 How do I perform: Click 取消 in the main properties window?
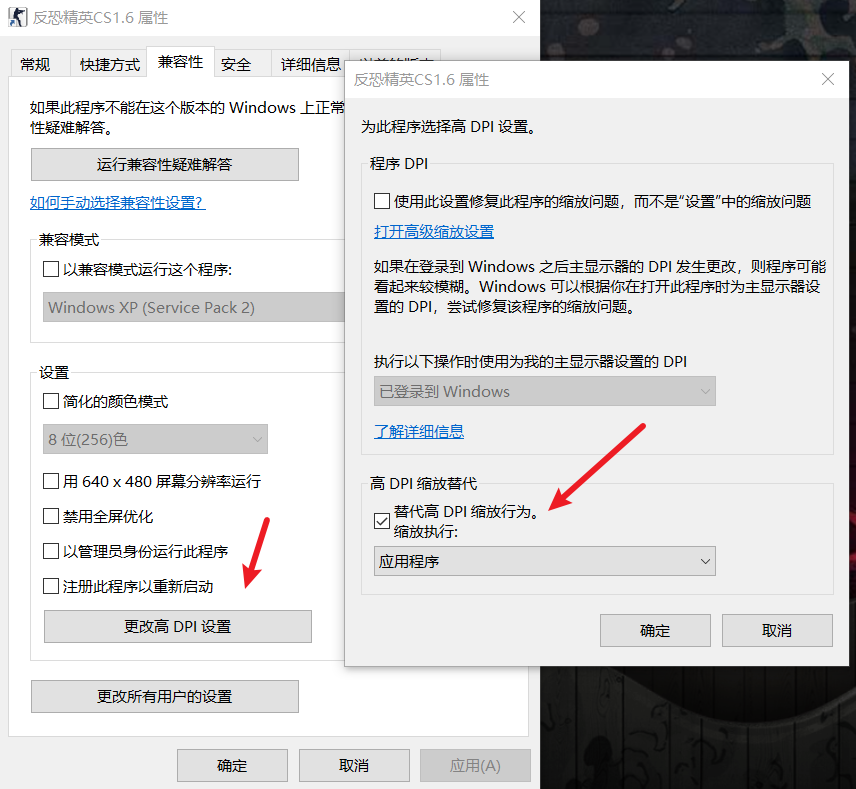[354, 766]
